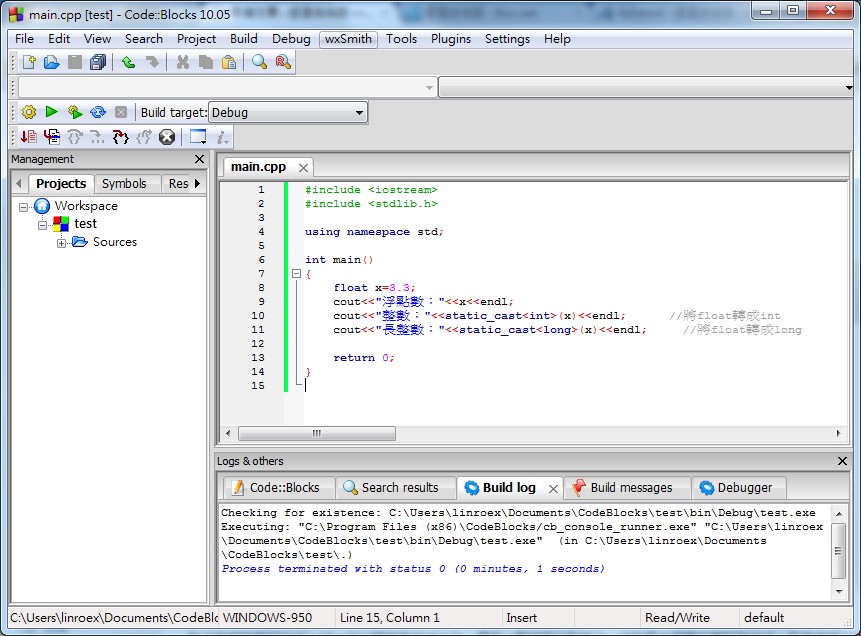Show previous Management tabs with left arrow
The height and width of the screenshot is (636, 861).
[19, 183]
